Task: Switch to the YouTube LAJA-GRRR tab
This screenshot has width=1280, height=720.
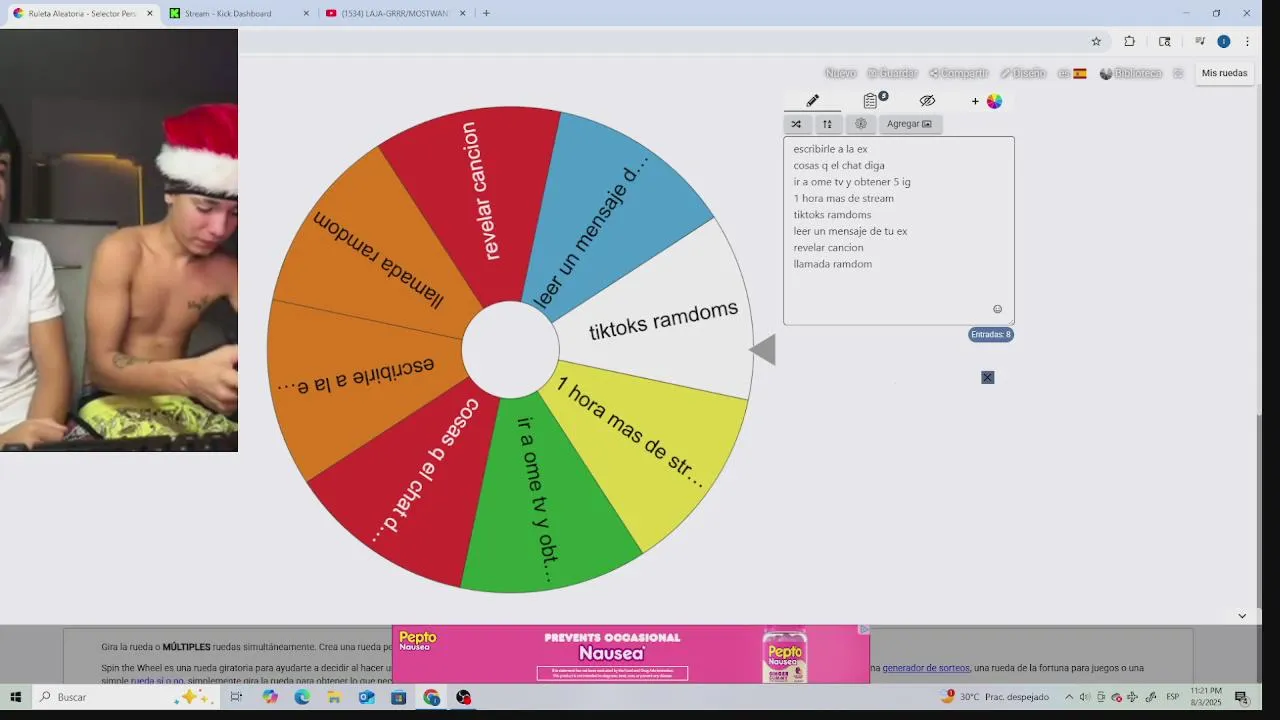Action: [396, 13]
